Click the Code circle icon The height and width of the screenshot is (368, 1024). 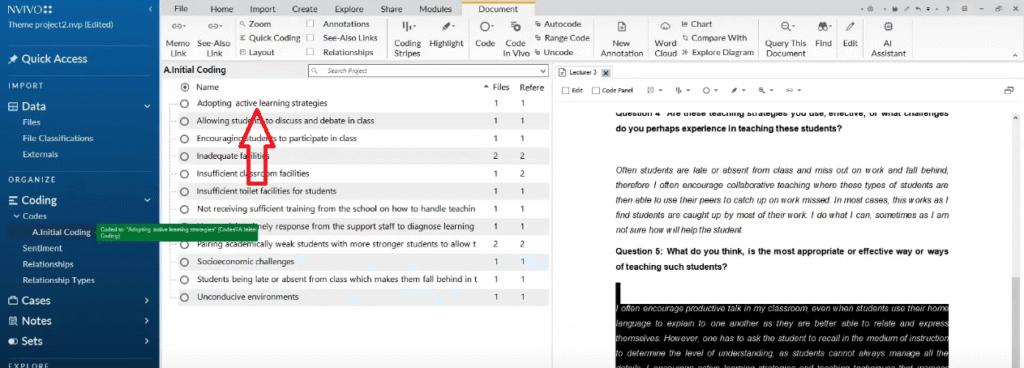tap(485, 27)
